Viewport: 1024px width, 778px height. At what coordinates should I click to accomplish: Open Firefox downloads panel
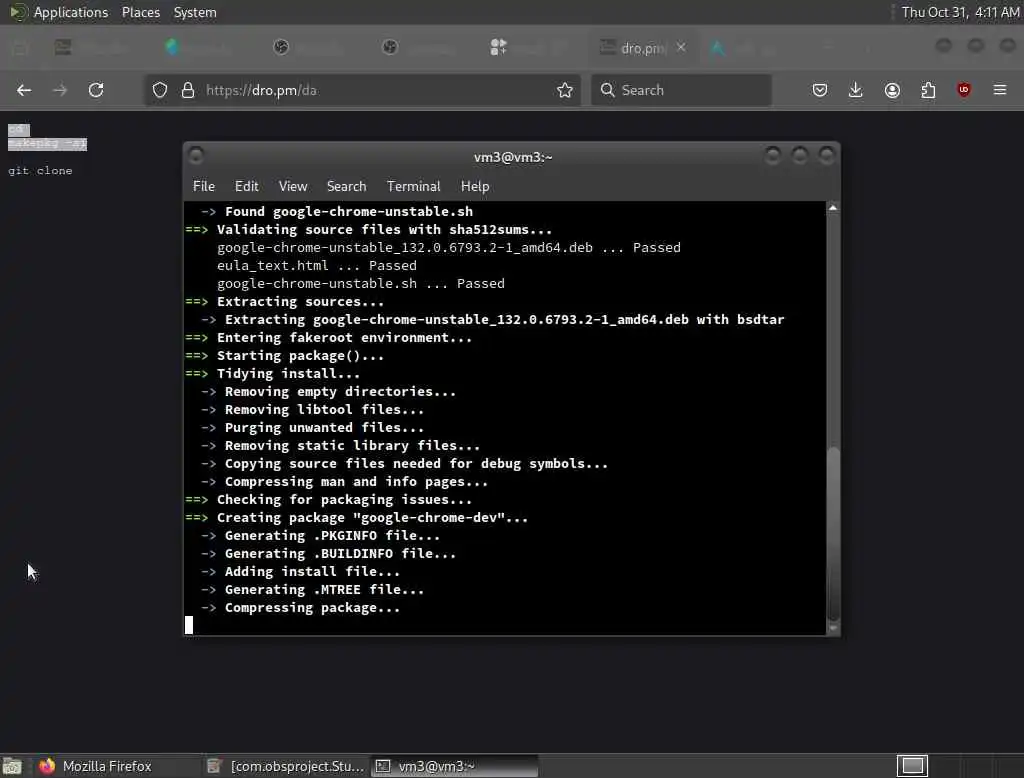(856, 90)
